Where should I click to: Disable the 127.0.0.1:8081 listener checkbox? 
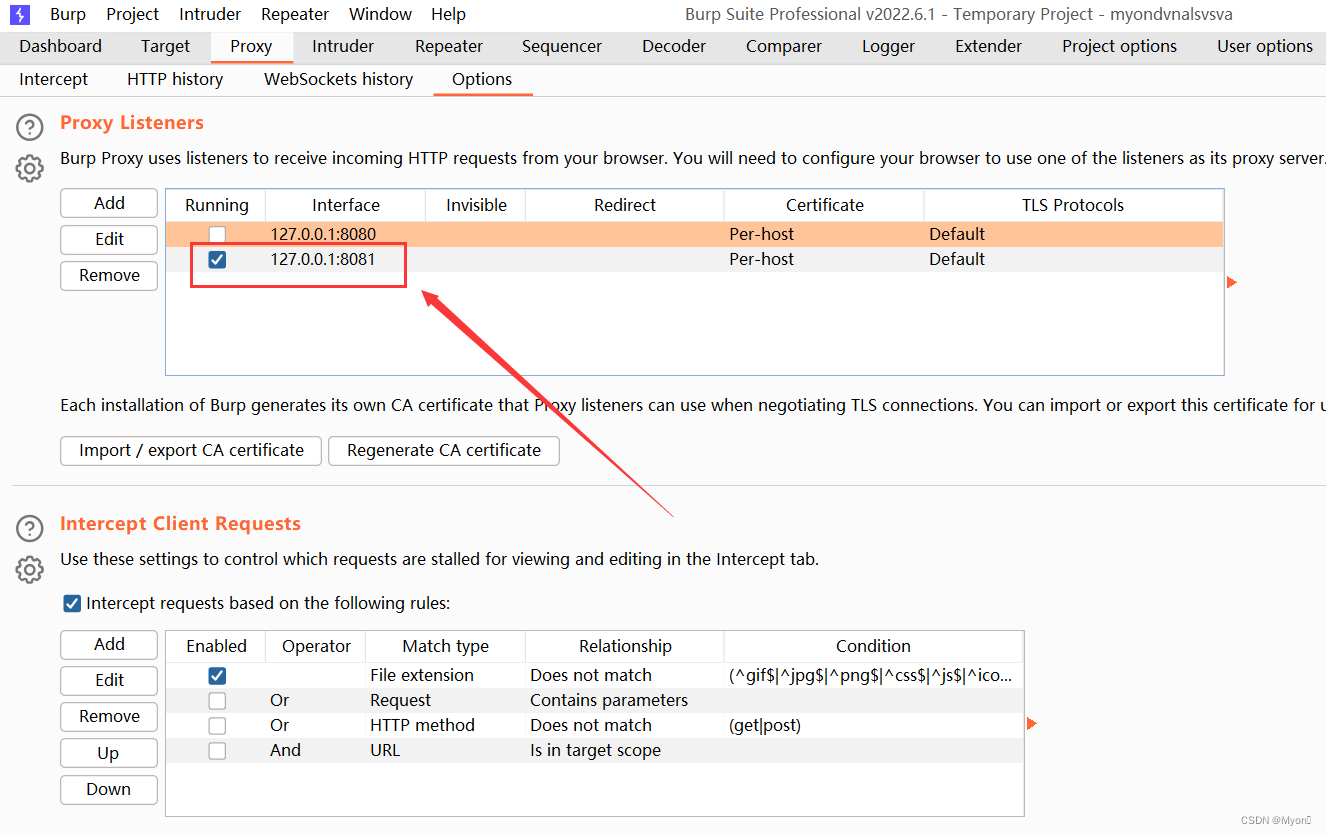217,260
